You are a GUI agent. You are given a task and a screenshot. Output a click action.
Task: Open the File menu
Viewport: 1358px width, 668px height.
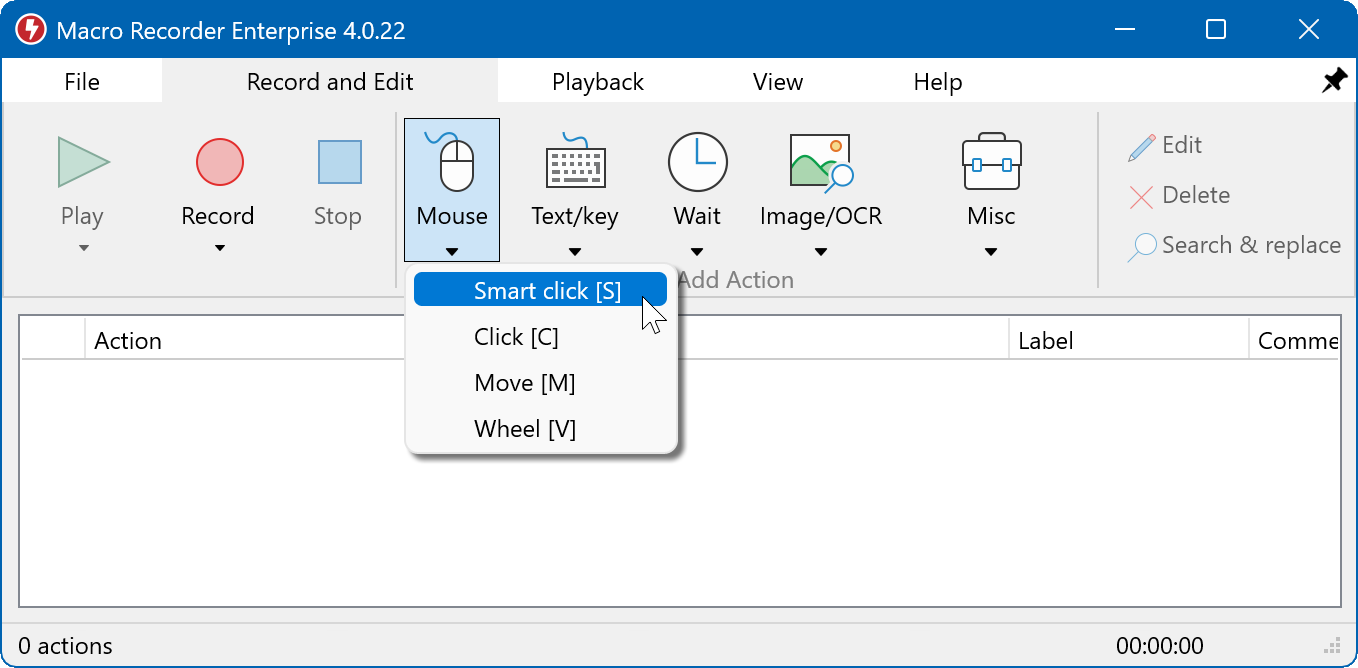pos(82,81)
